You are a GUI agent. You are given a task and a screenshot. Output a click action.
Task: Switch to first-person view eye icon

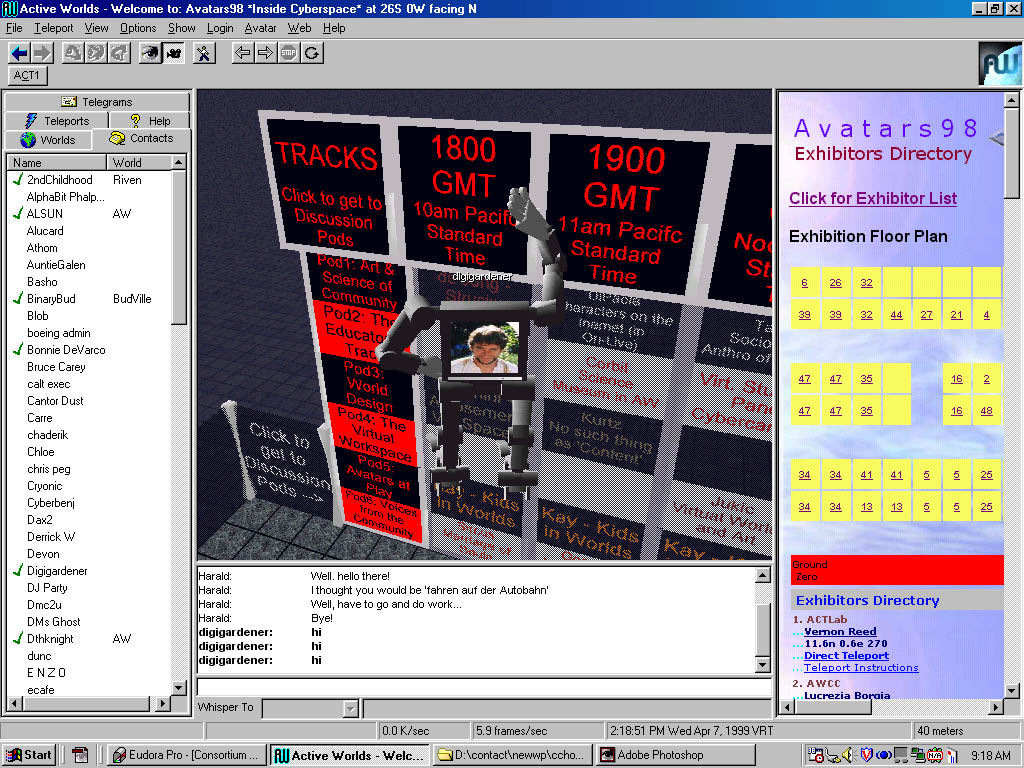150,53
